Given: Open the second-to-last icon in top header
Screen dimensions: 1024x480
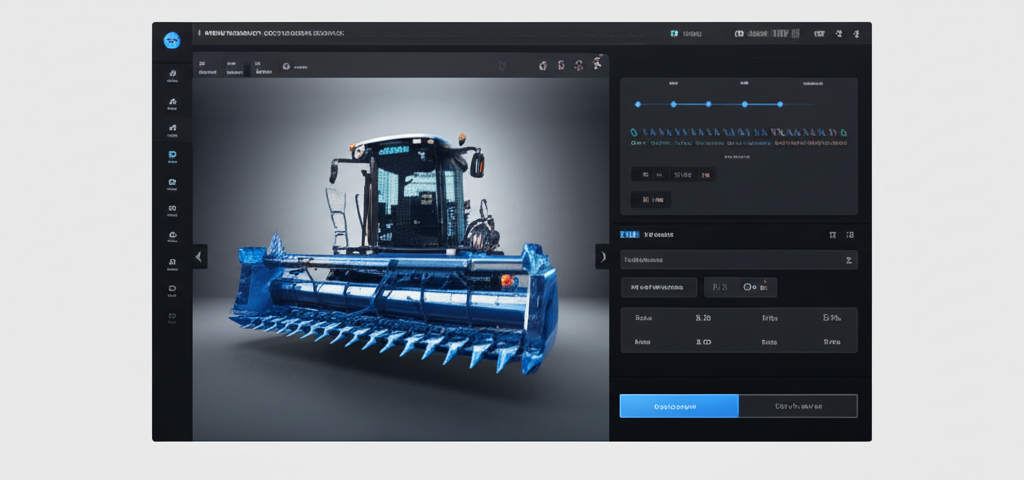Looking at the screenshot, I should 839,33.
